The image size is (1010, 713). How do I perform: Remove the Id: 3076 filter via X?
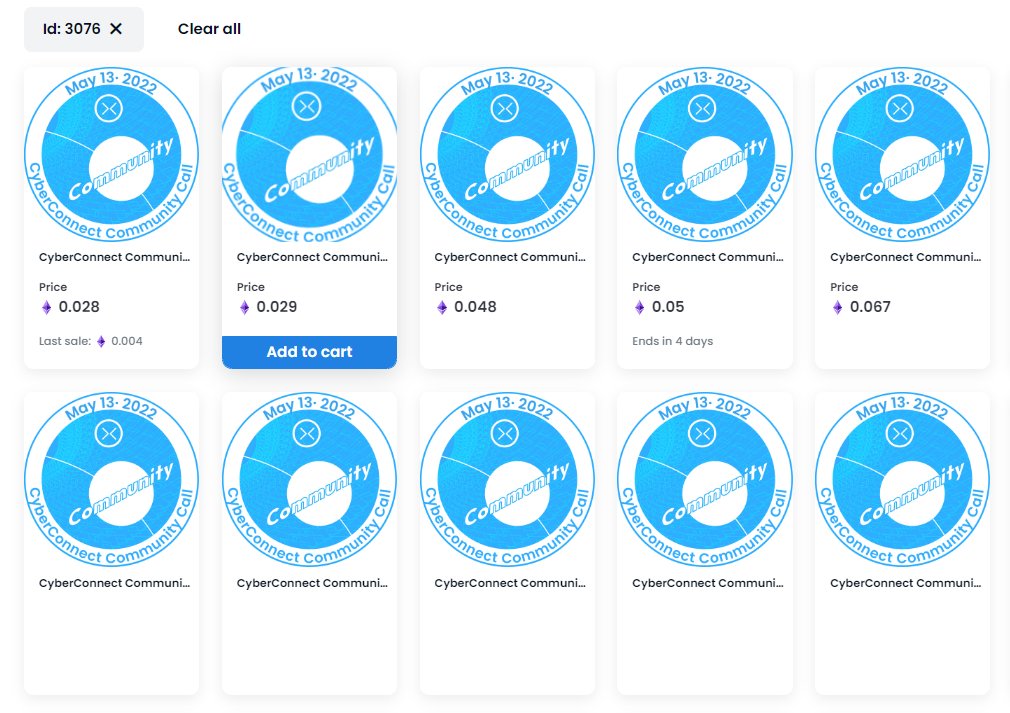[x=116, y=29]
